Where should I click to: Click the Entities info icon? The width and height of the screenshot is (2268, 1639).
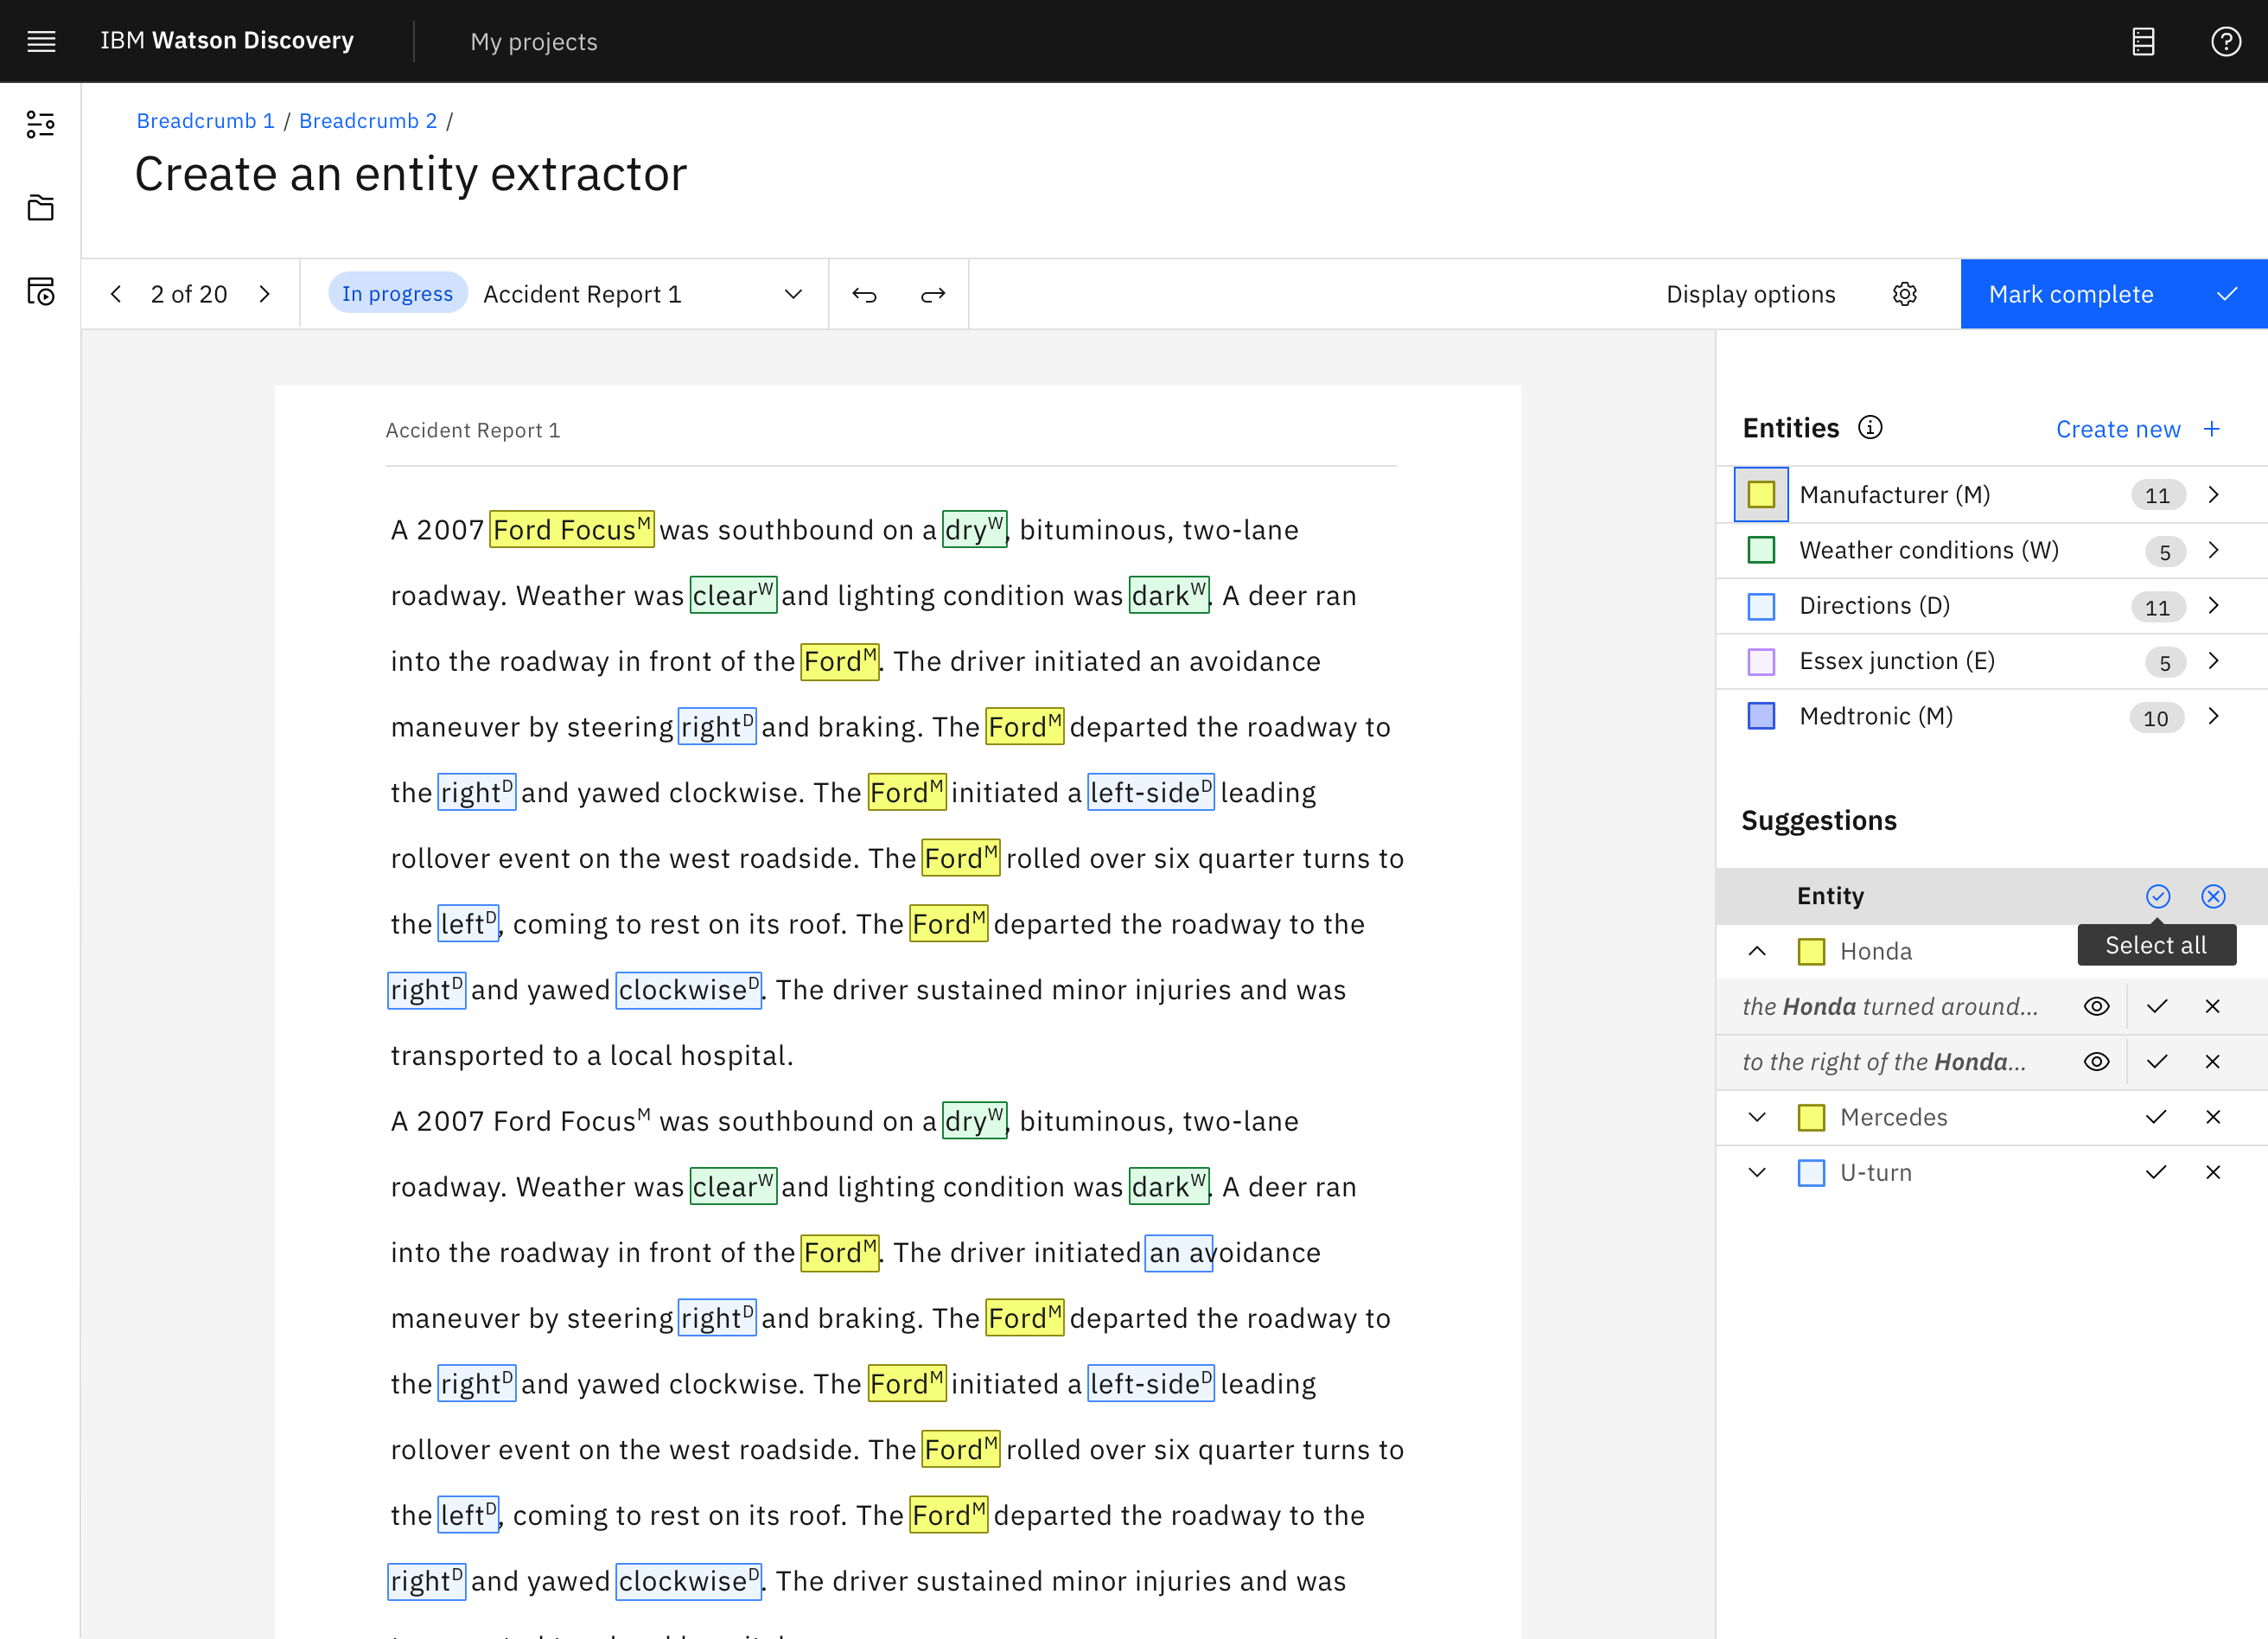pyautogui.click(x=1869, y=428)
